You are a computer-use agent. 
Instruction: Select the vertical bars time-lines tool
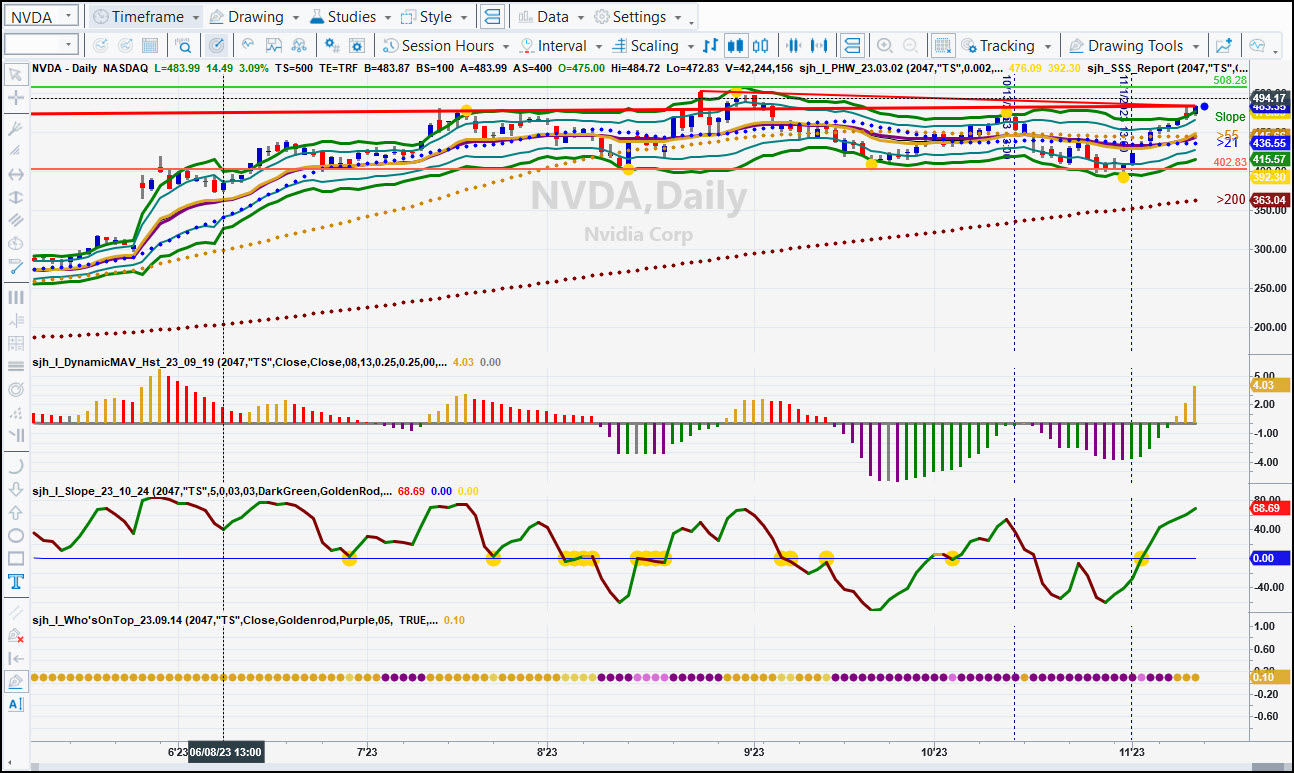15,297
